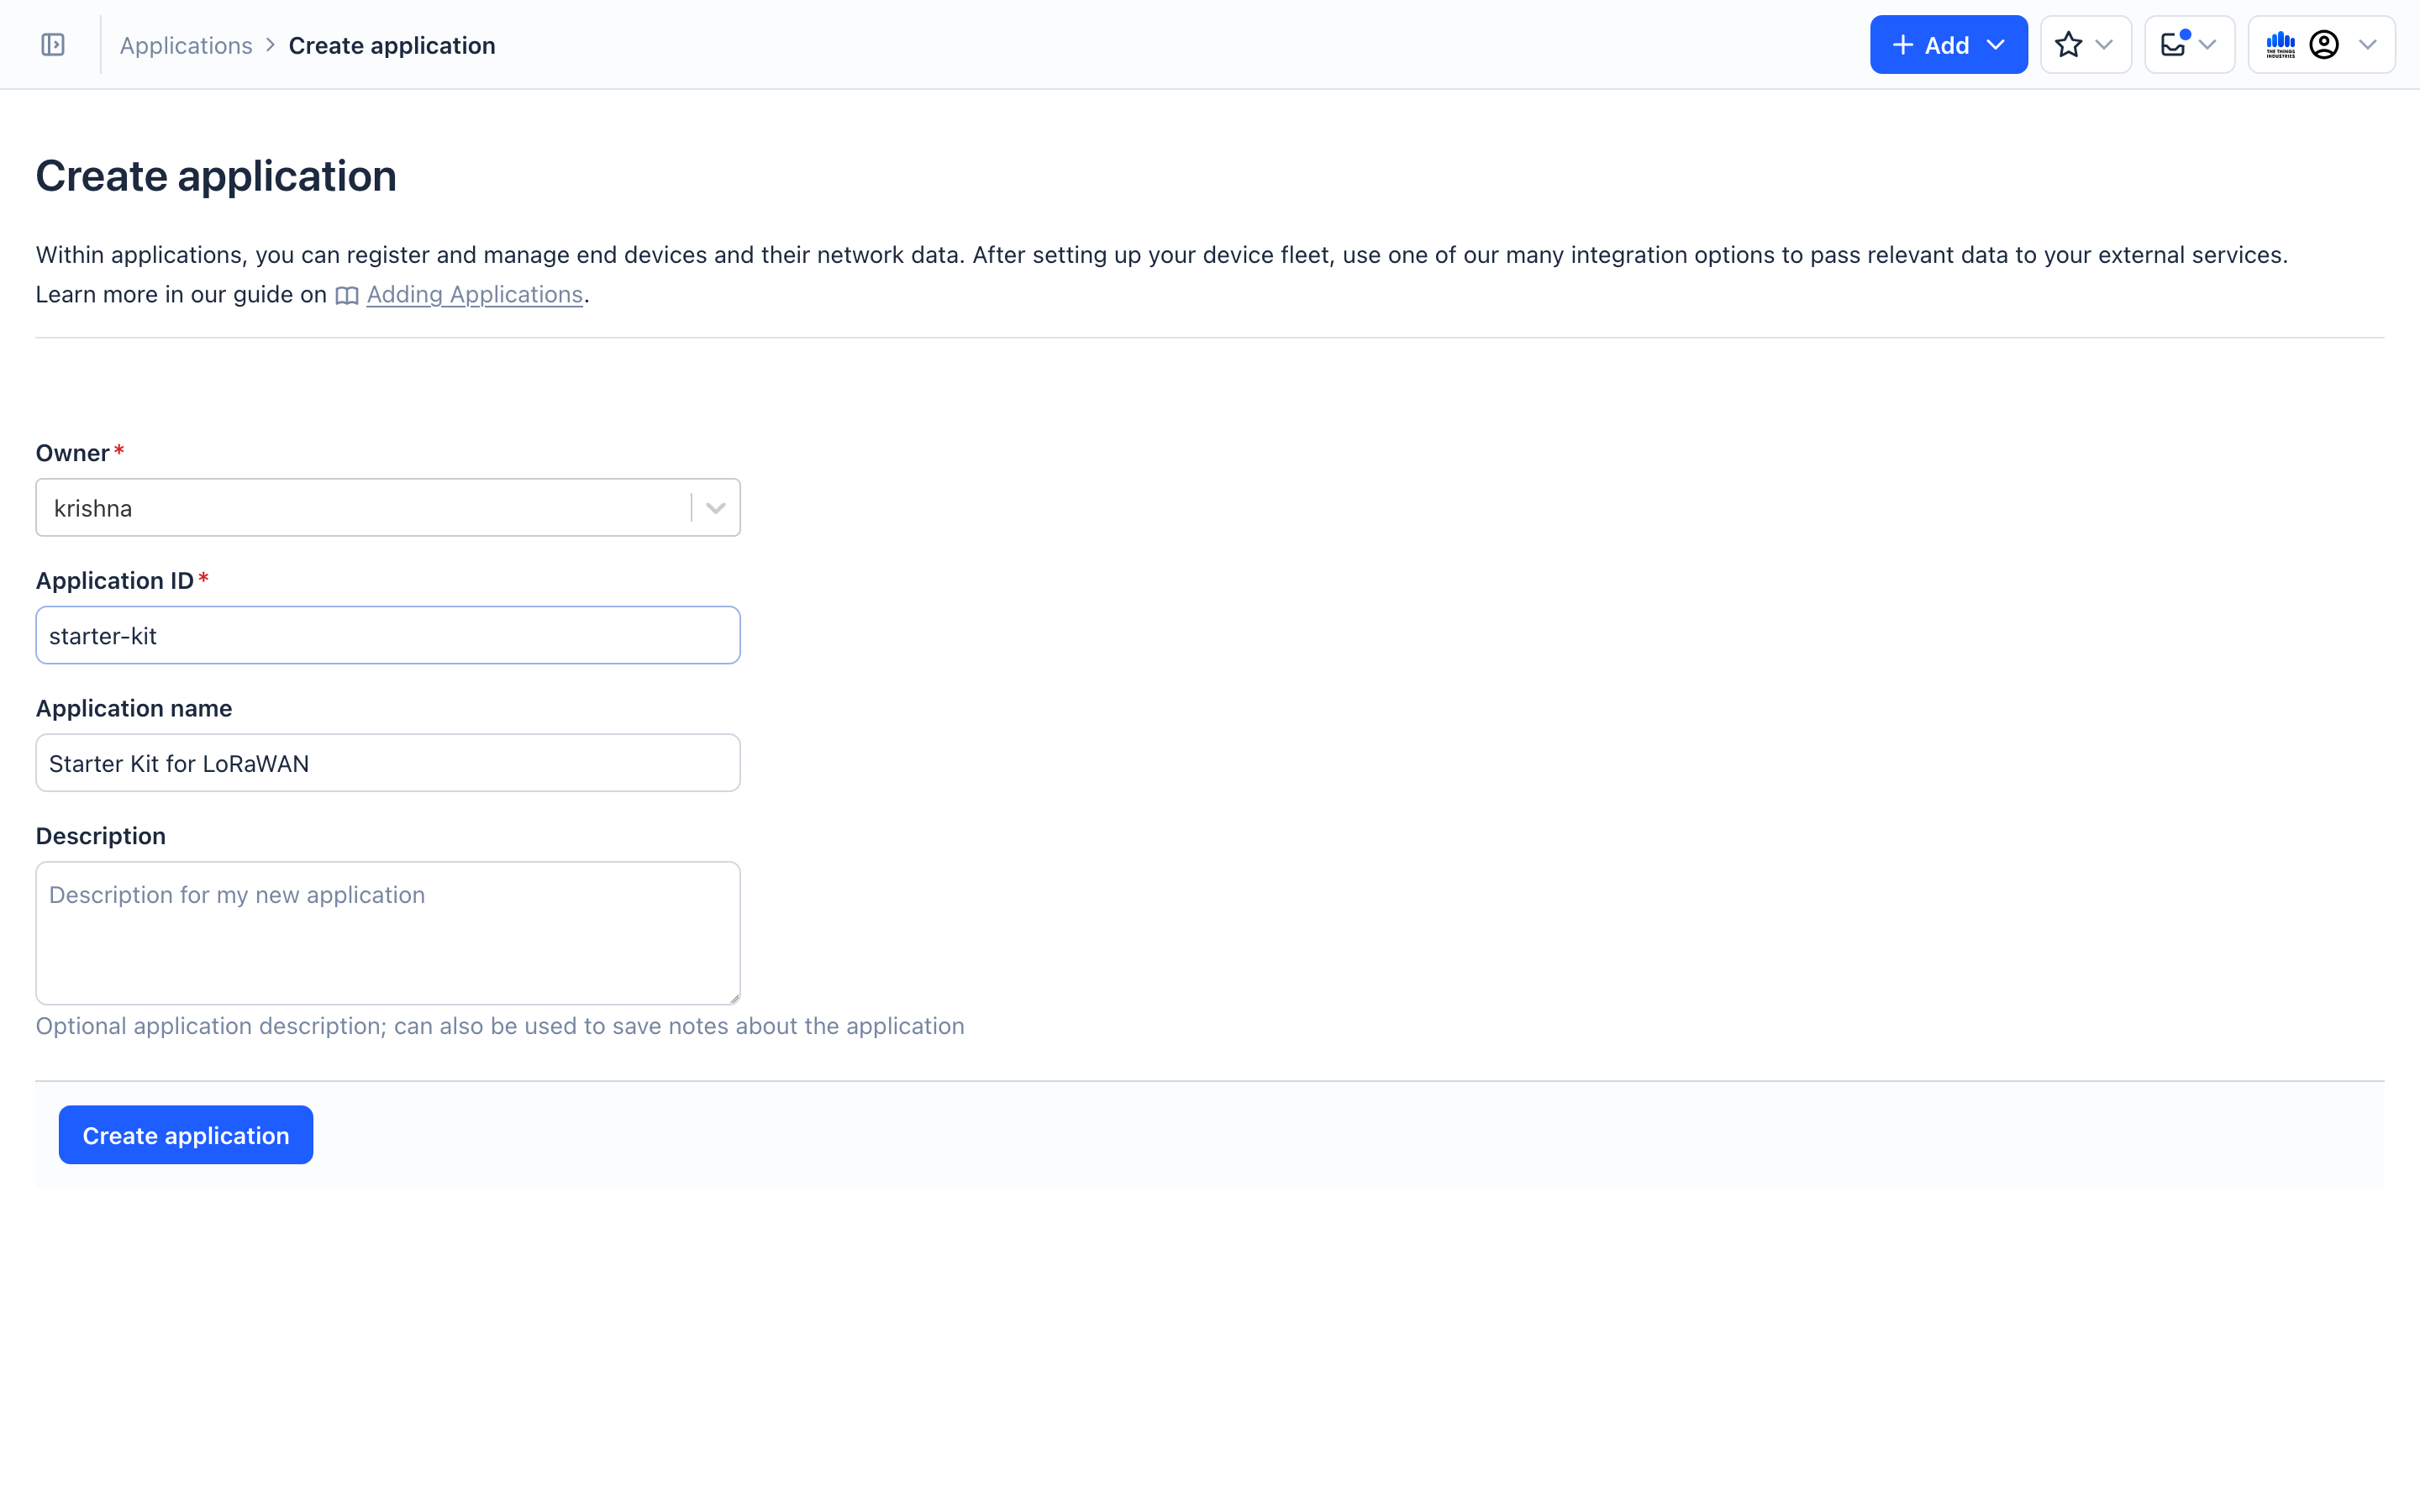Click the Application ID field showing starter-kit
Screen dimensions: 2420x1512
pos(388,635)
